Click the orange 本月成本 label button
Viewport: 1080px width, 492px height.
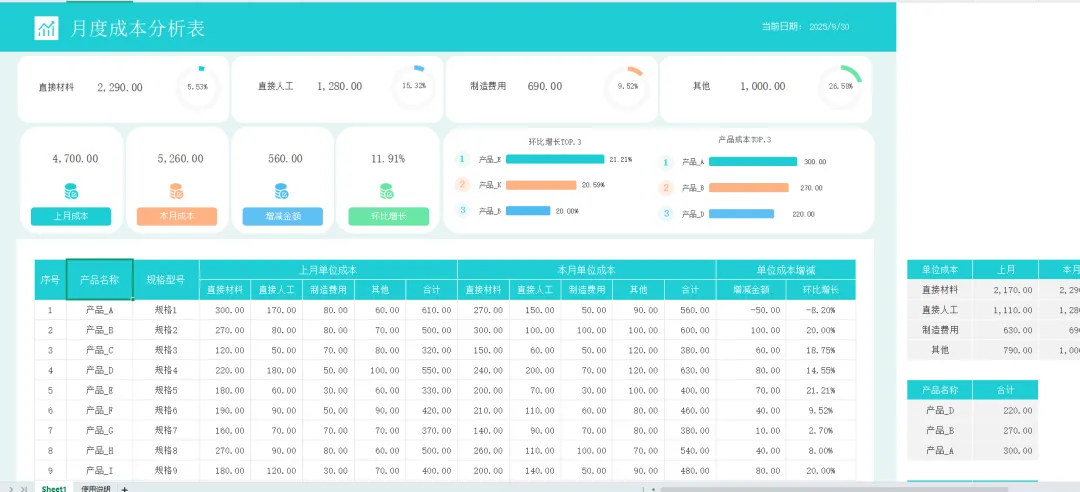coord(177,216)
